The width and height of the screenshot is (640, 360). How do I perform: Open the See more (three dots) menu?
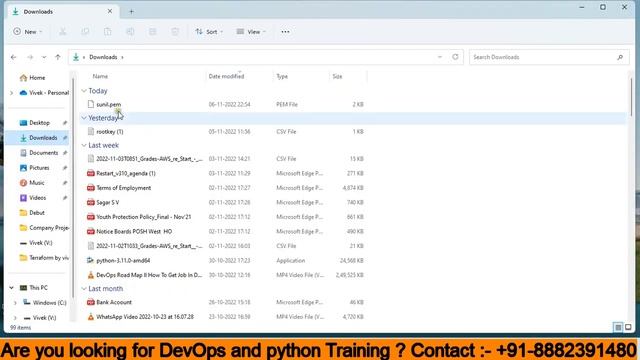coord(285,31)
